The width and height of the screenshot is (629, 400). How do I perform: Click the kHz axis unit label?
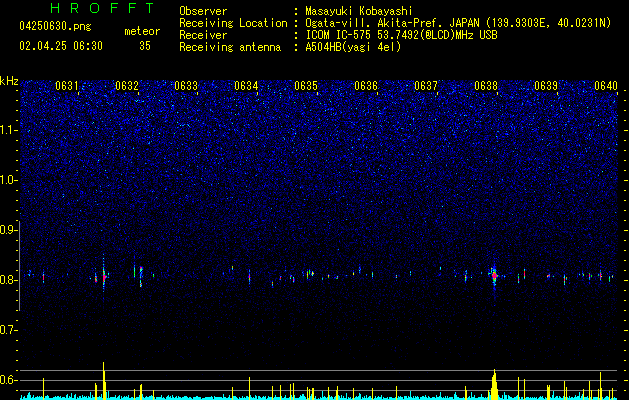click(x=9, y=81)
